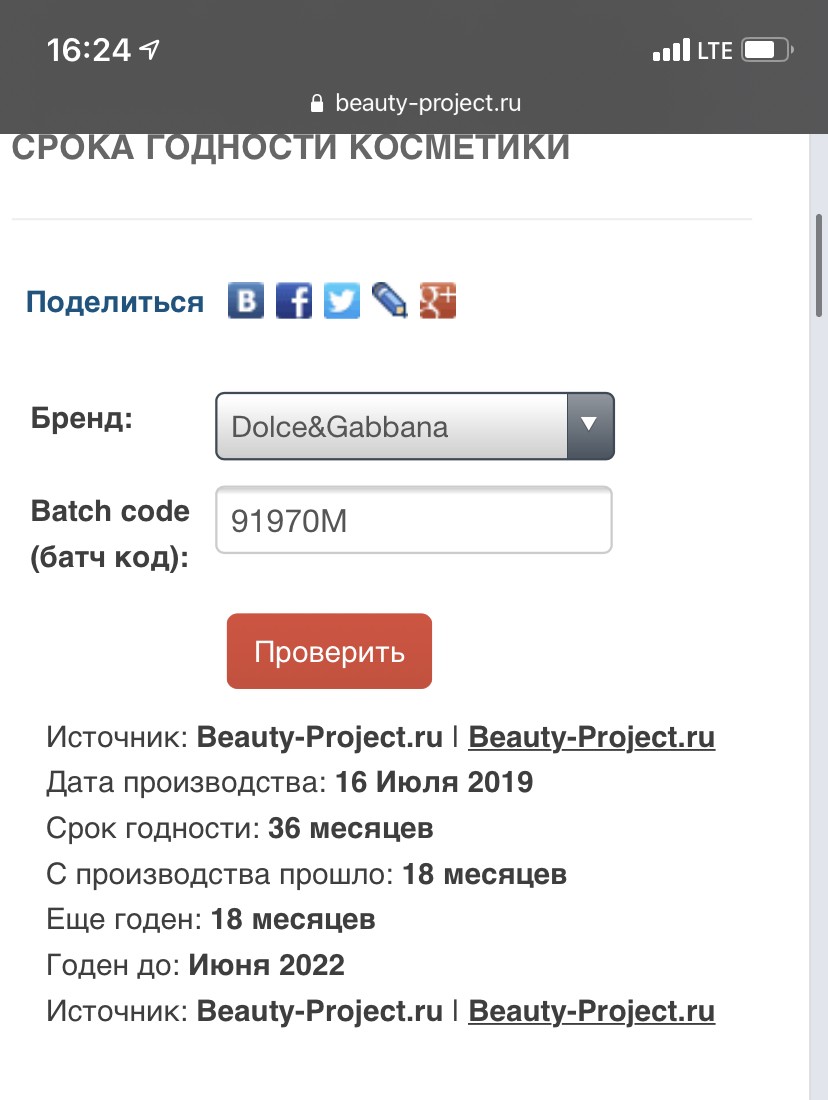Click the brand selector's down arrow
Screen dimensions: 828x1100
[x=590, y=425]
